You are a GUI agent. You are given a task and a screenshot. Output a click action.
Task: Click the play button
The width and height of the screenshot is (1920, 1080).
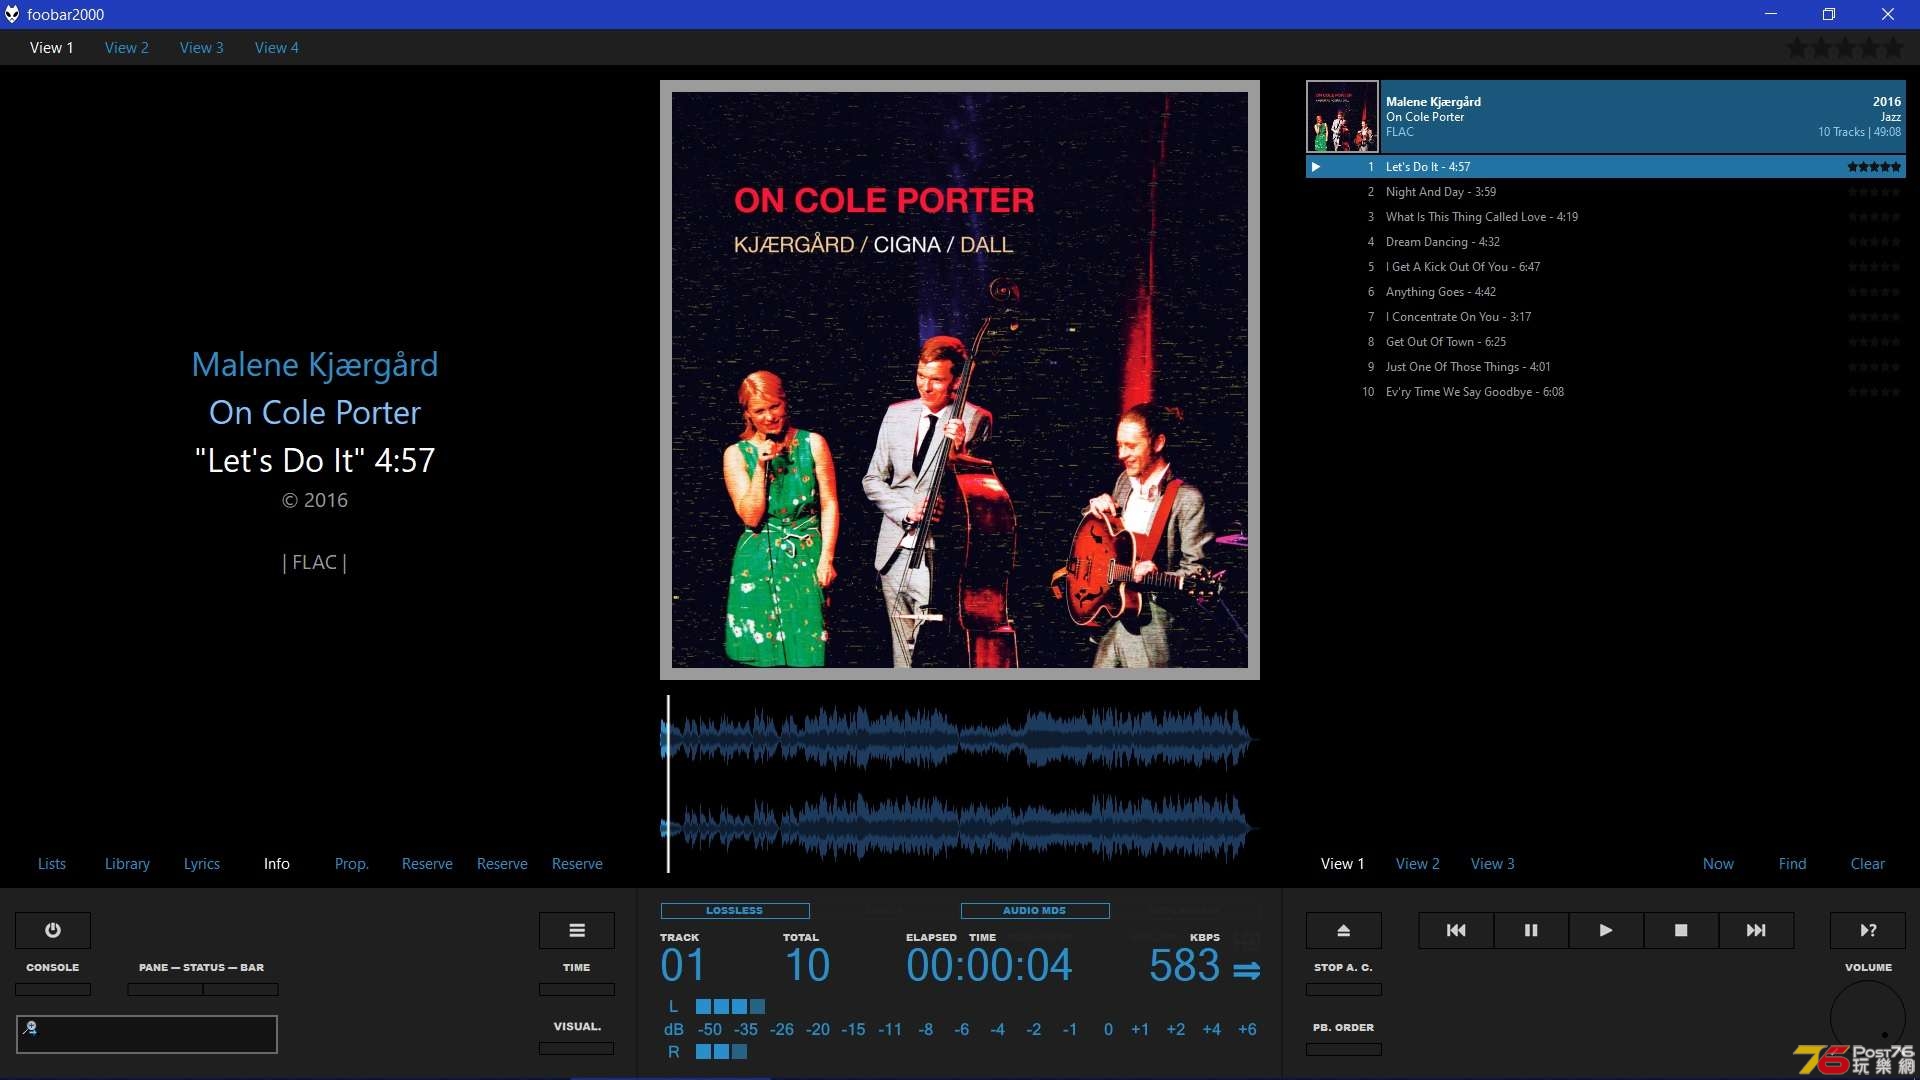pyautogui.click(x=1606, y=930)
